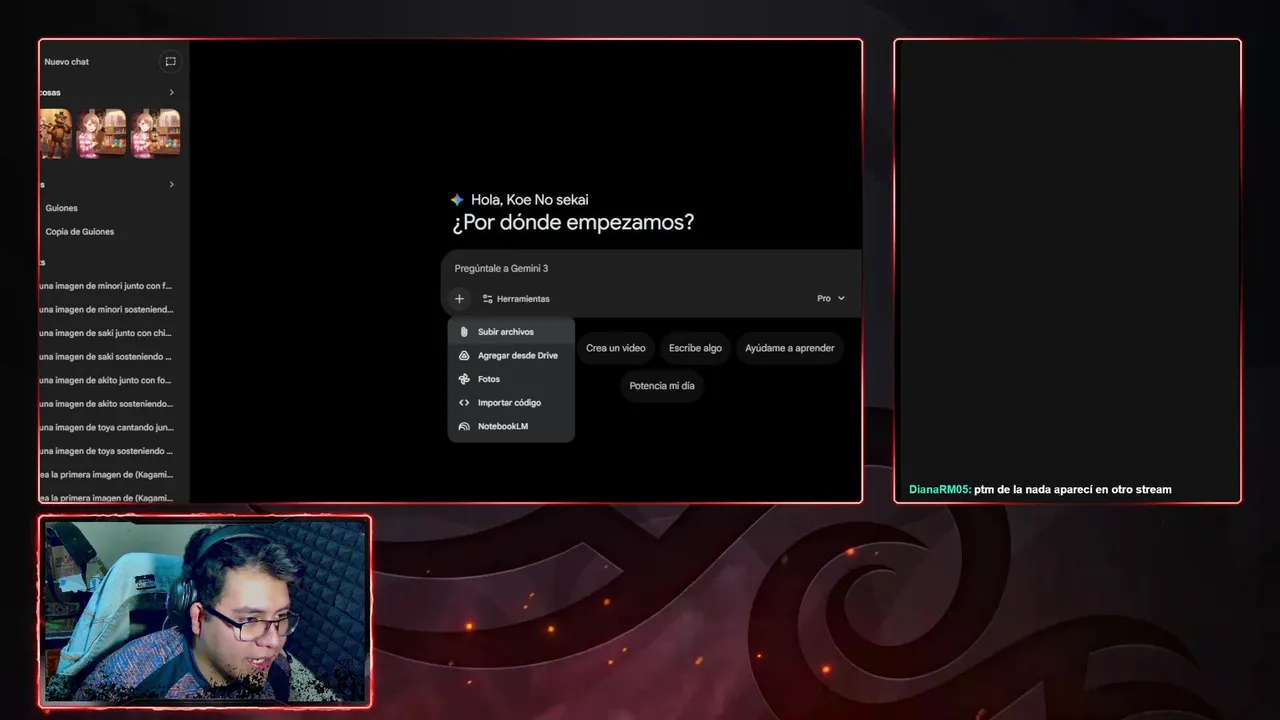Choose Subir archivos from the menu
The width and height of the screenshot is (1280, 720).
[x=511, y=332]
